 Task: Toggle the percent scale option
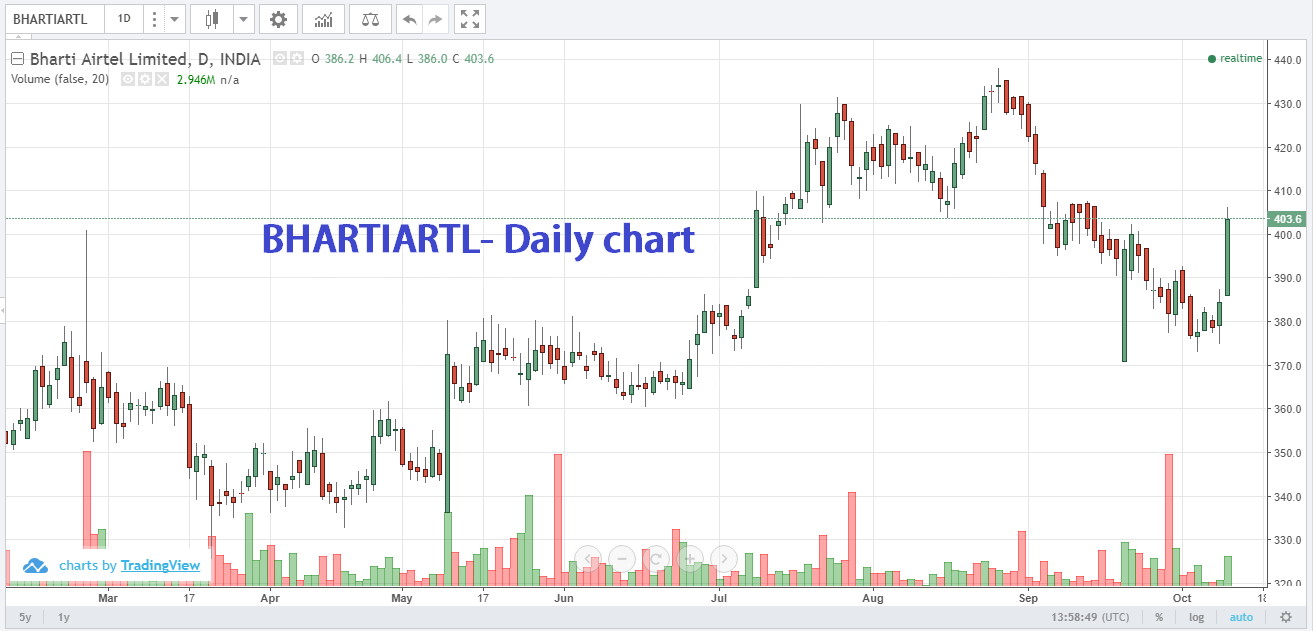tap(1159, 617)
